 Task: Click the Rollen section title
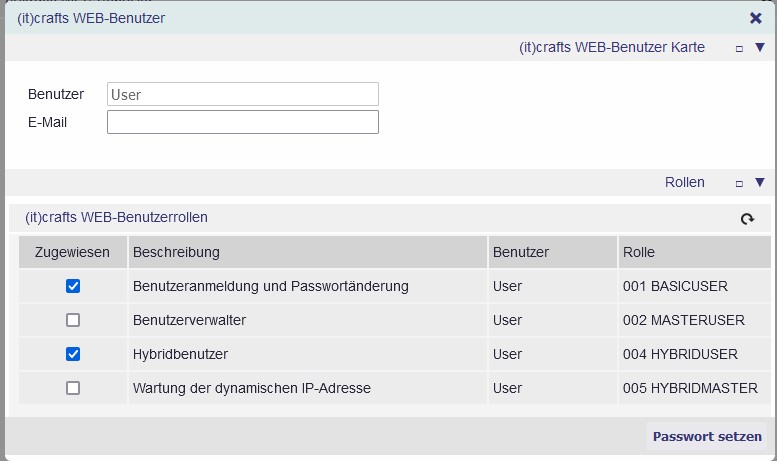[684, 182]
